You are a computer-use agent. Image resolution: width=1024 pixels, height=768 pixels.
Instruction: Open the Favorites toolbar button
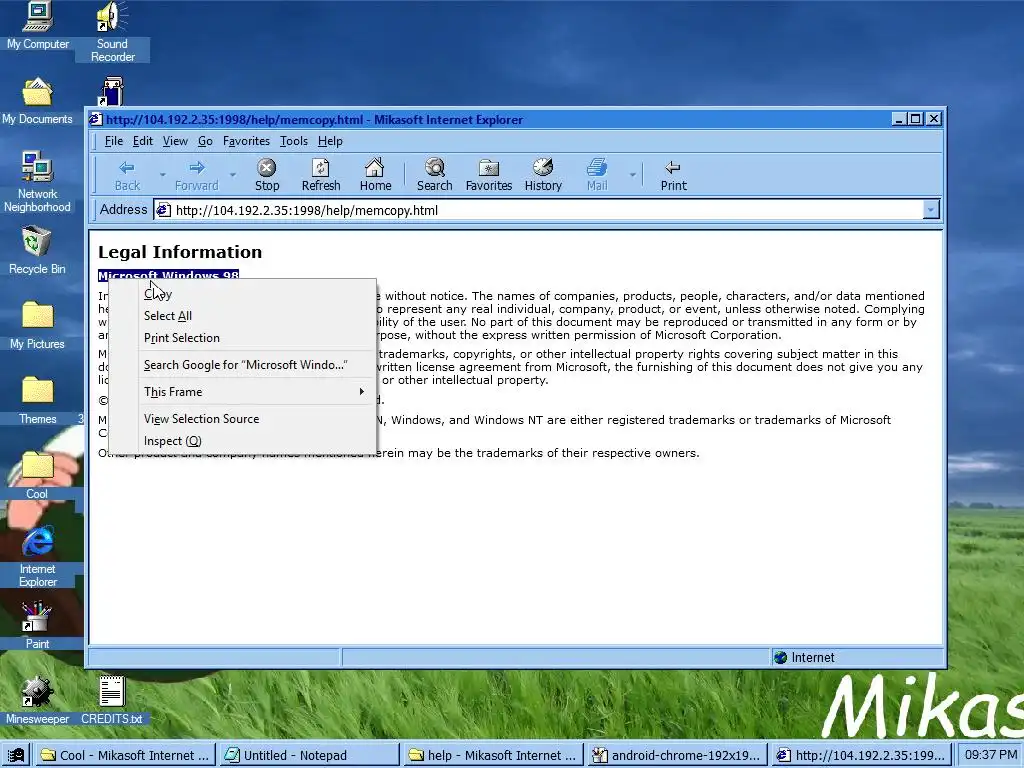[488, 176]
